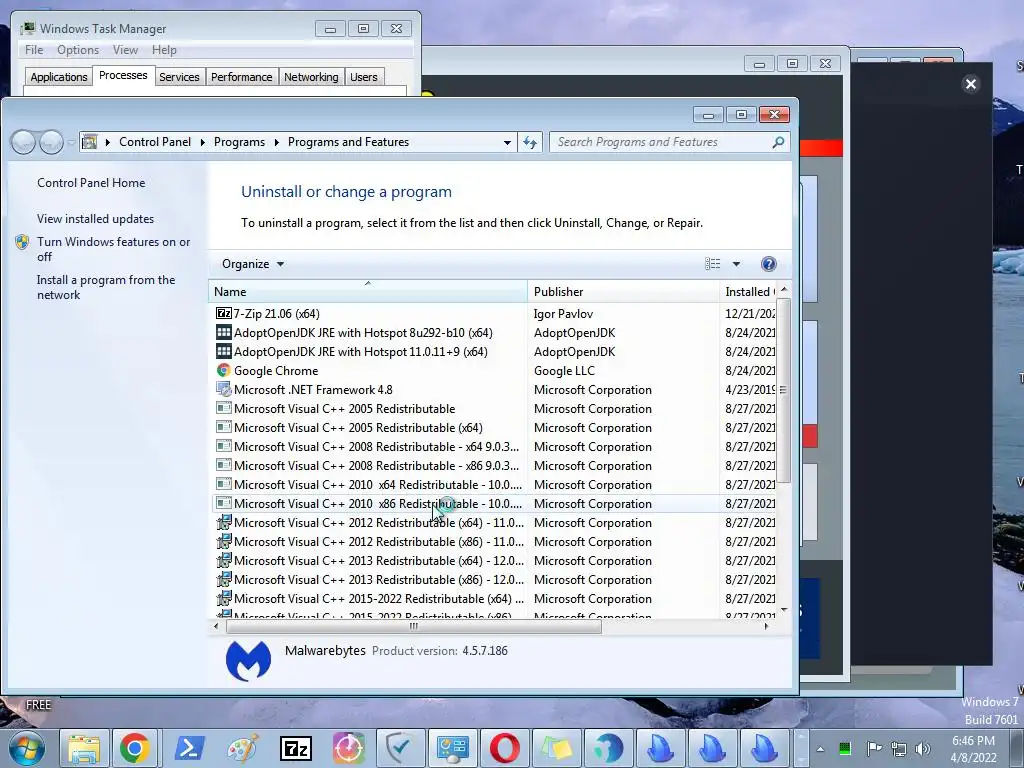Open the Windows Start menu
Screen dimensions: 1024x768
pos(26,748)
